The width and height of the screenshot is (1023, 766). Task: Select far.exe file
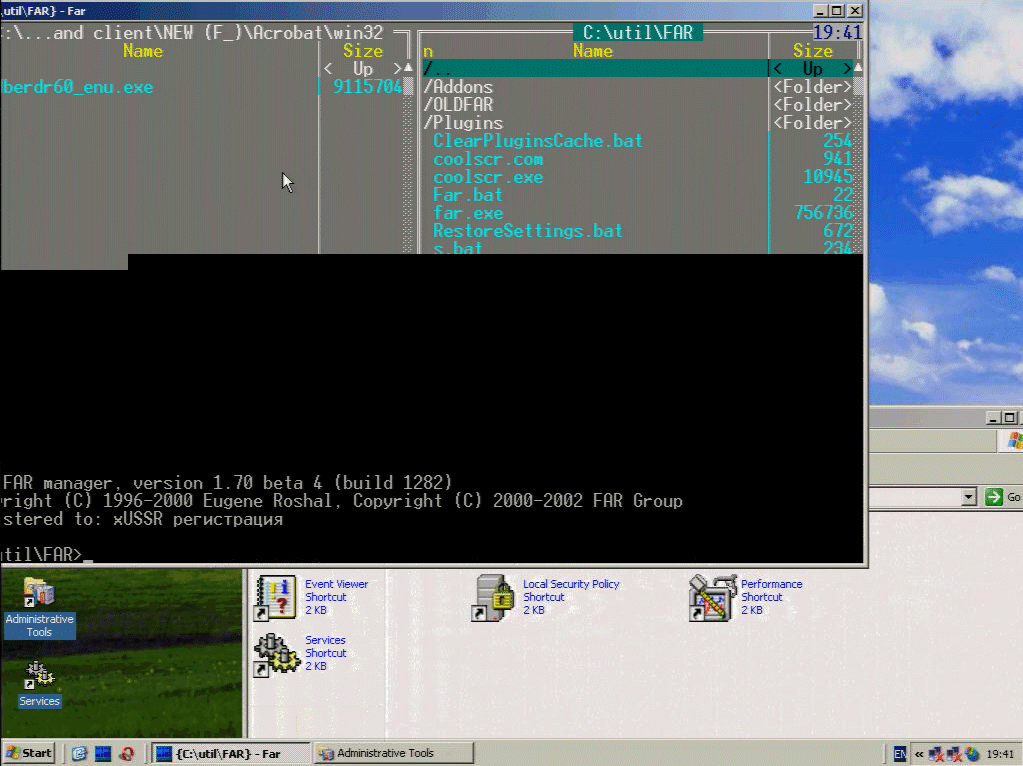[467, 213]
